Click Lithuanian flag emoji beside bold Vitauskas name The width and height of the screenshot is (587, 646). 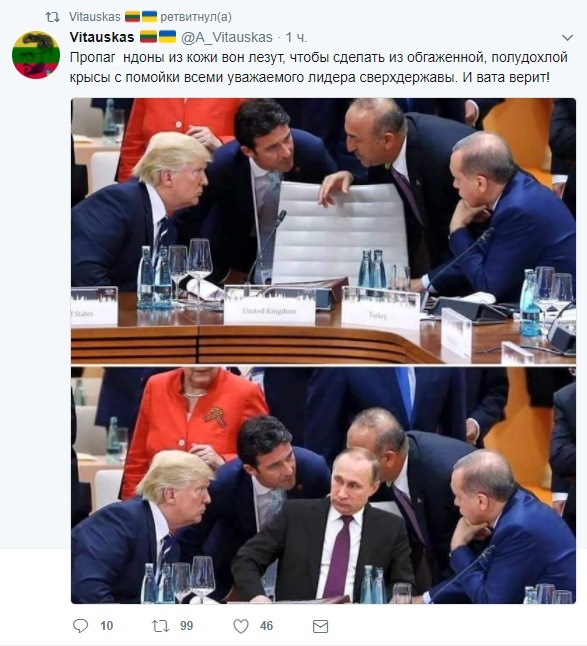[148, 37]
